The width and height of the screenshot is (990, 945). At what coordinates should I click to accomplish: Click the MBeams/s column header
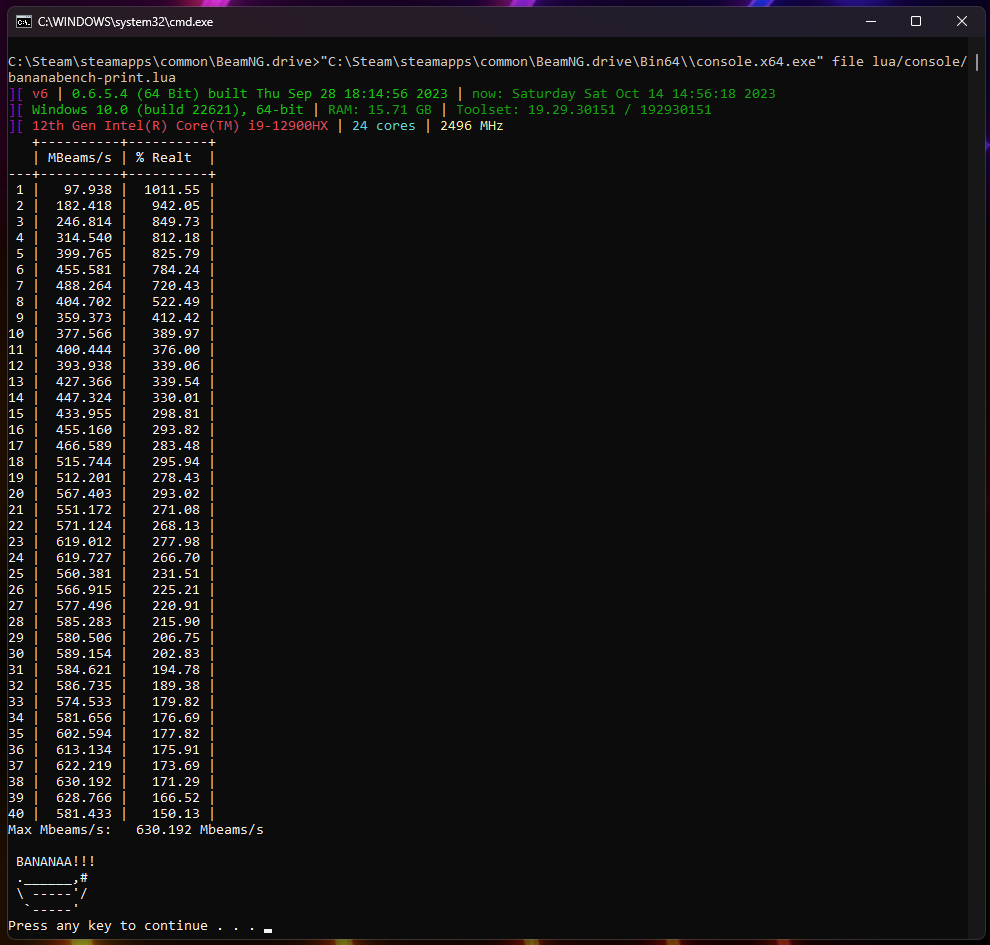(80, 158)
